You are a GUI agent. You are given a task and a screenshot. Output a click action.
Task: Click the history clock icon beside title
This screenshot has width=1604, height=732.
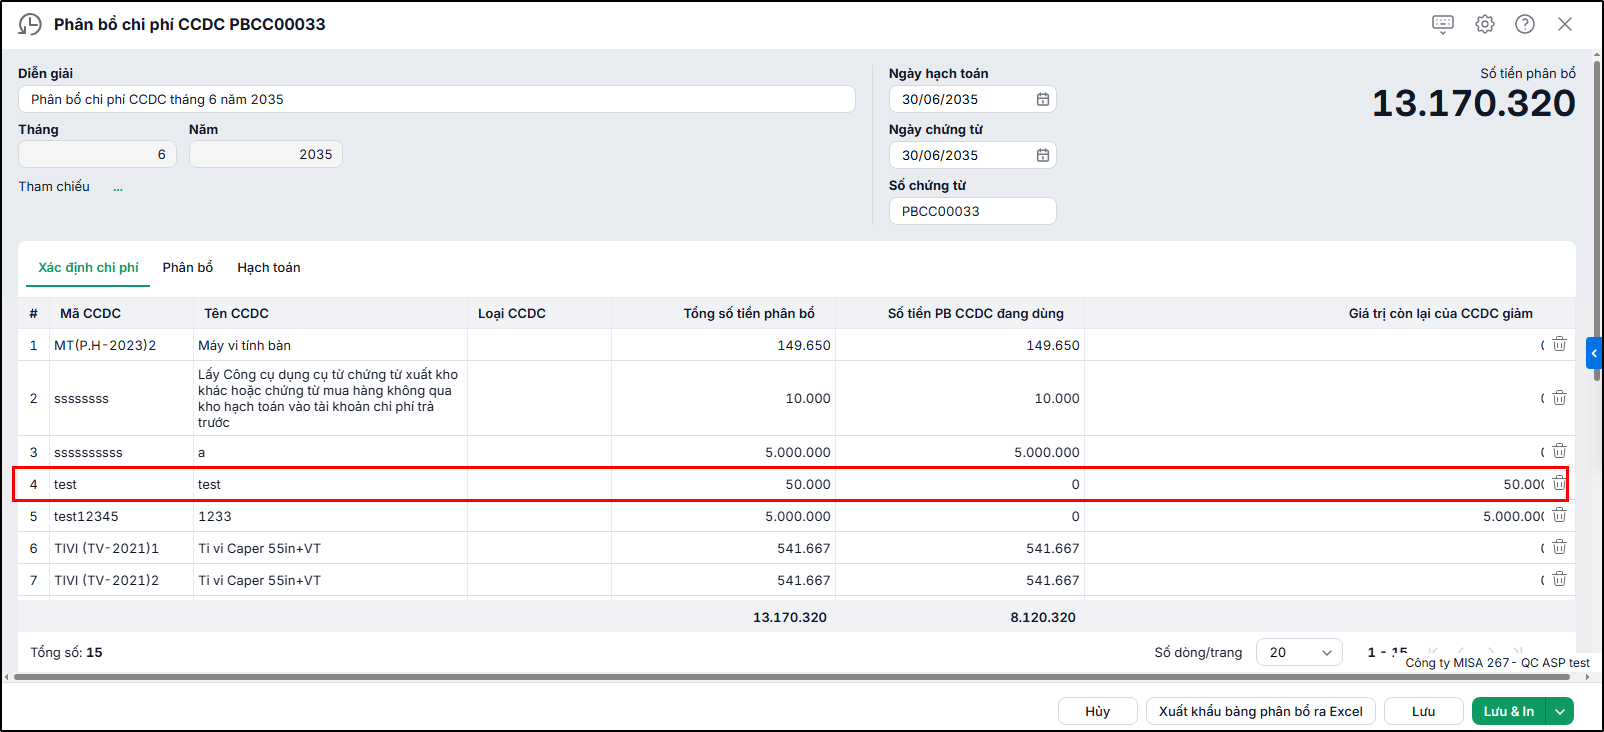point(30,24)
